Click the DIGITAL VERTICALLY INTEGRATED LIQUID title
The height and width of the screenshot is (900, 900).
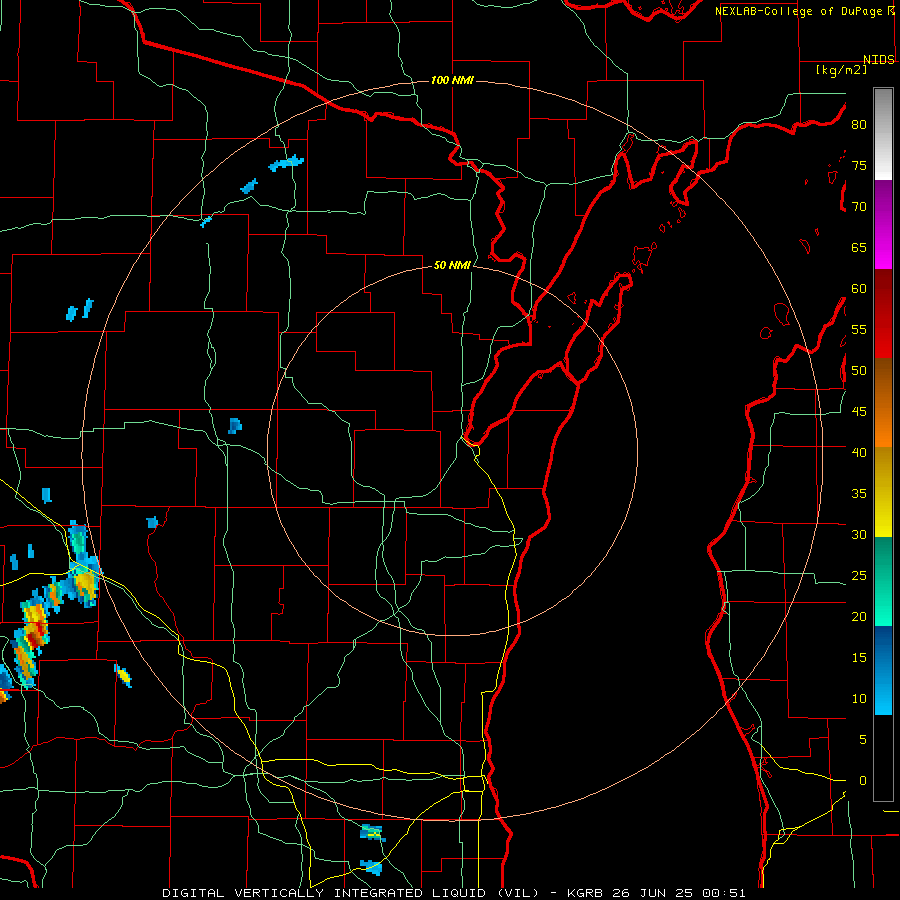pyautogui.click(x=326, y=893)
